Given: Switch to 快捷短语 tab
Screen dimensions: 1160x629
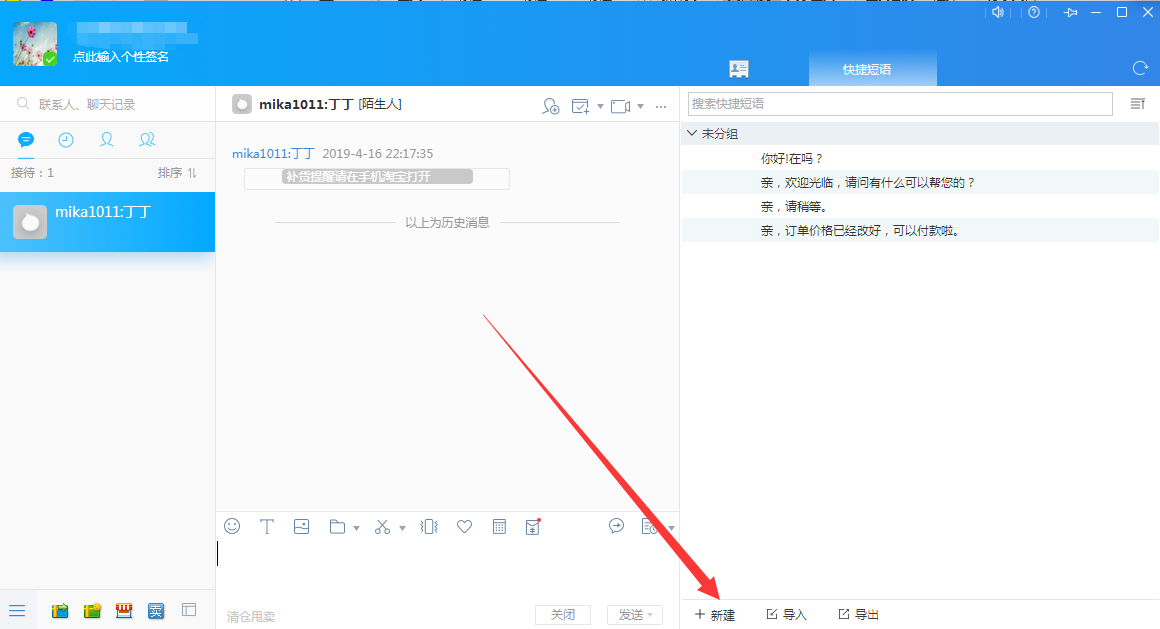Looking at the screenshot, I should coord(873,69).
